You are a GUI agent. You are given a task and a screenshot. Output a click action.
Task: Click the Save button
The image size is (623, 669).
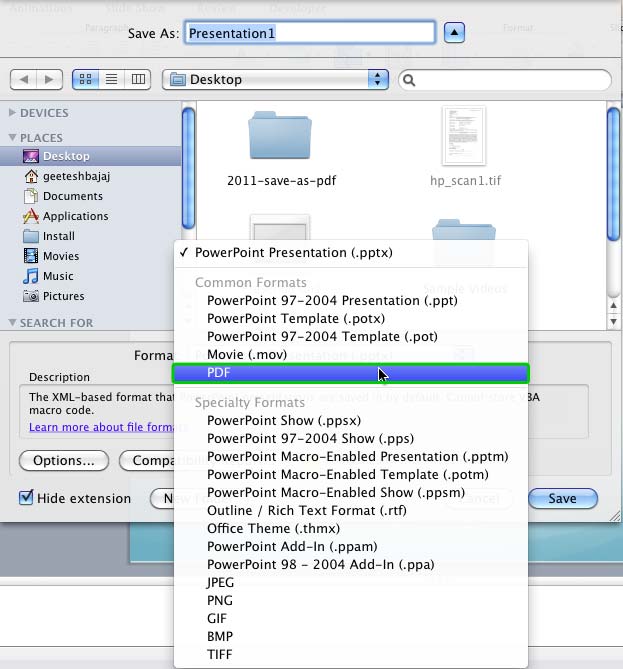click(562, 498)
